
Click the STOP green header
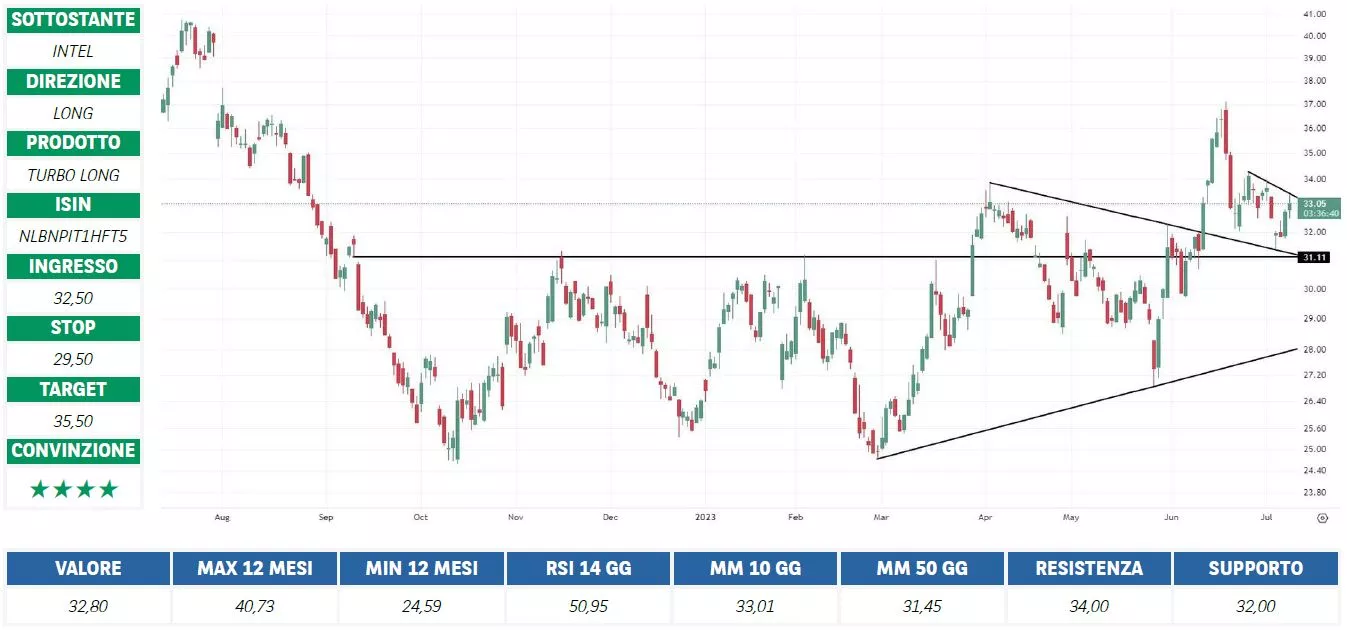click(73, 327)
